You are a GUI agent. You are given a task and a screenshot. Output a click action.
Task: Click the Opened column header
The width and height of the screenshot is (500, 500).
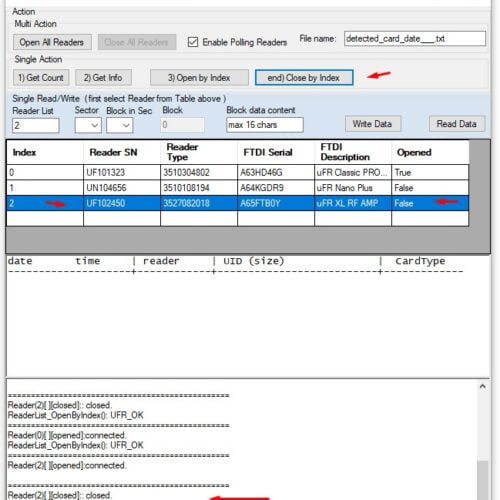pos(430,152)
